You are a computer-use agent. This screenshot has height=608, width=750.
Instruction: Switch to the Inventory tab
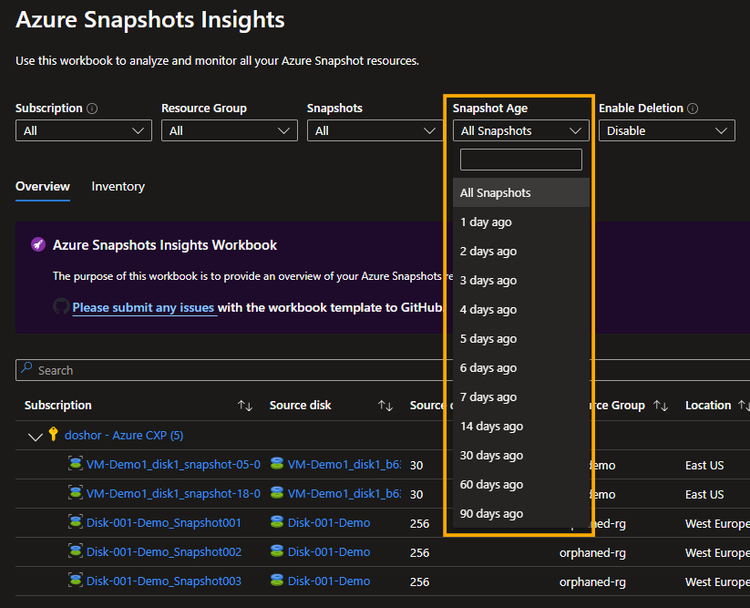point(118,186)
